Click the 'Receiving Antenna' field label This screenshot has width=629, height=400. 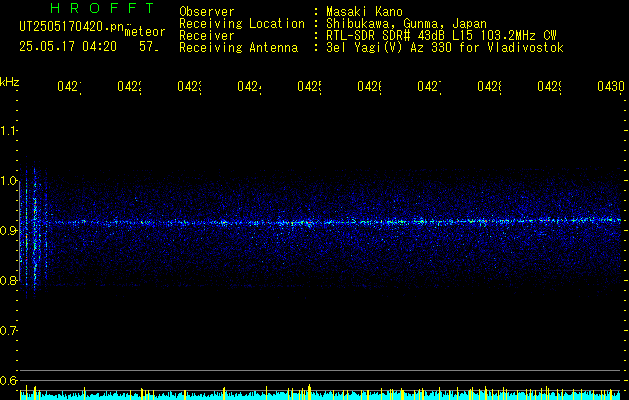click(x=239, y=48)
